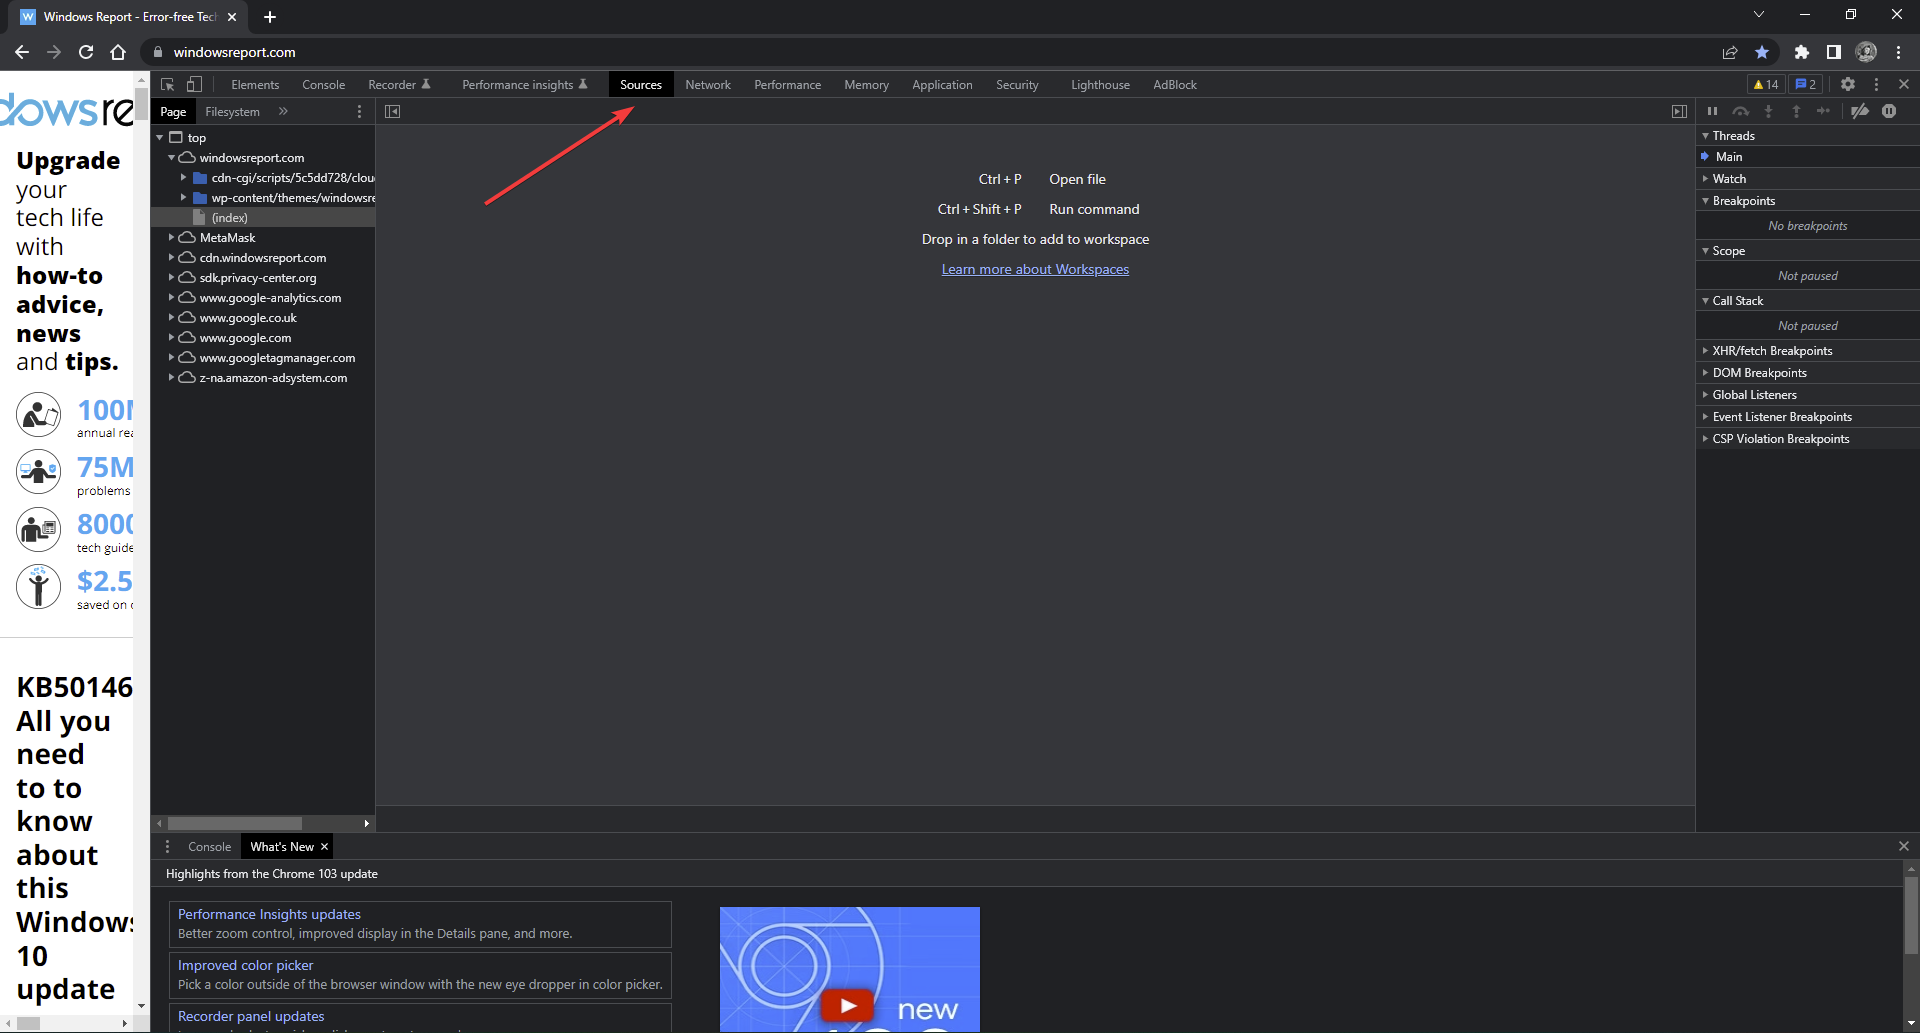The image size is (1920, 1033).
Task: Open DevTools settings gear
Action: pos(1848,85)
